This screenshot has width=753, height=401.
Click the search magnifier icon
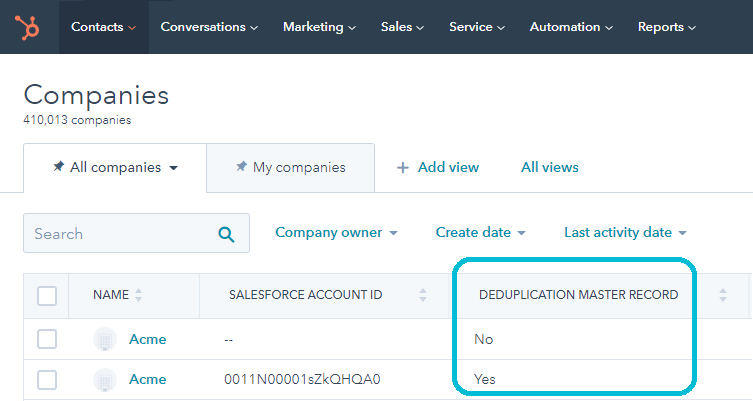pos(226,234)
